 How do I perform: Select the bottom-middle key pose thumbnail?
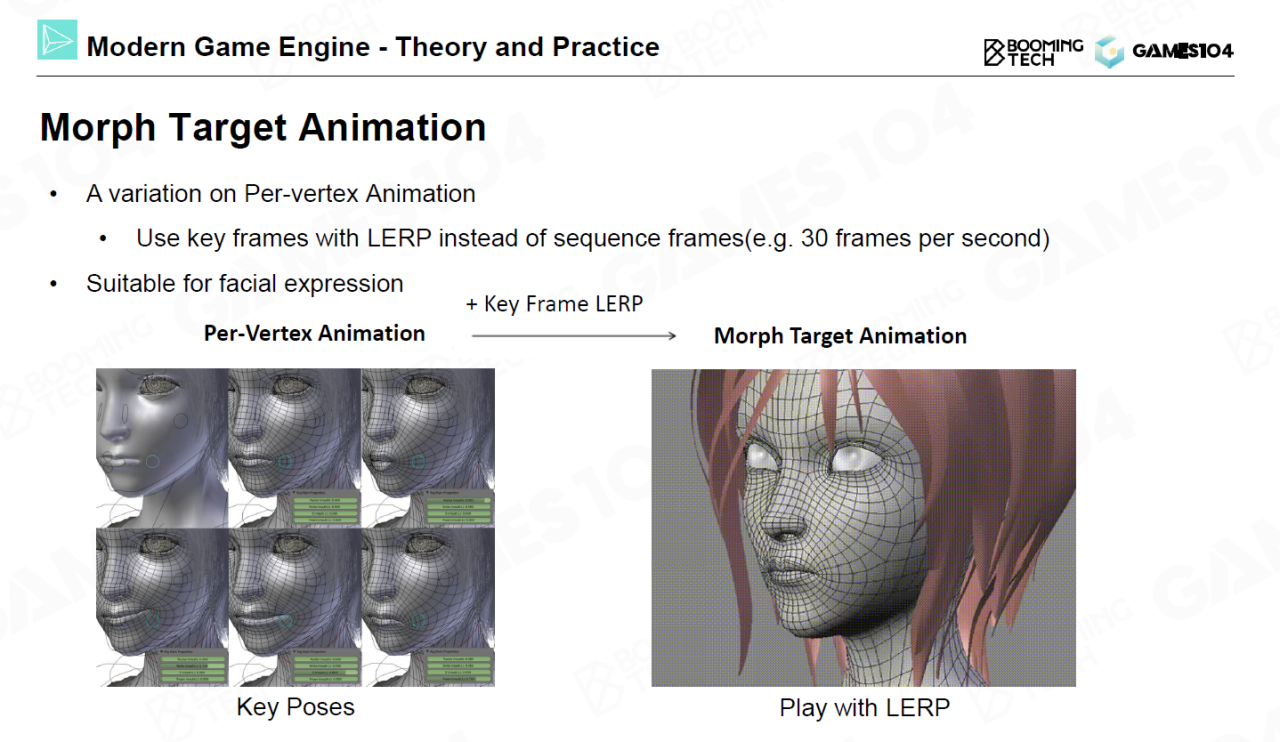(294, 606)
